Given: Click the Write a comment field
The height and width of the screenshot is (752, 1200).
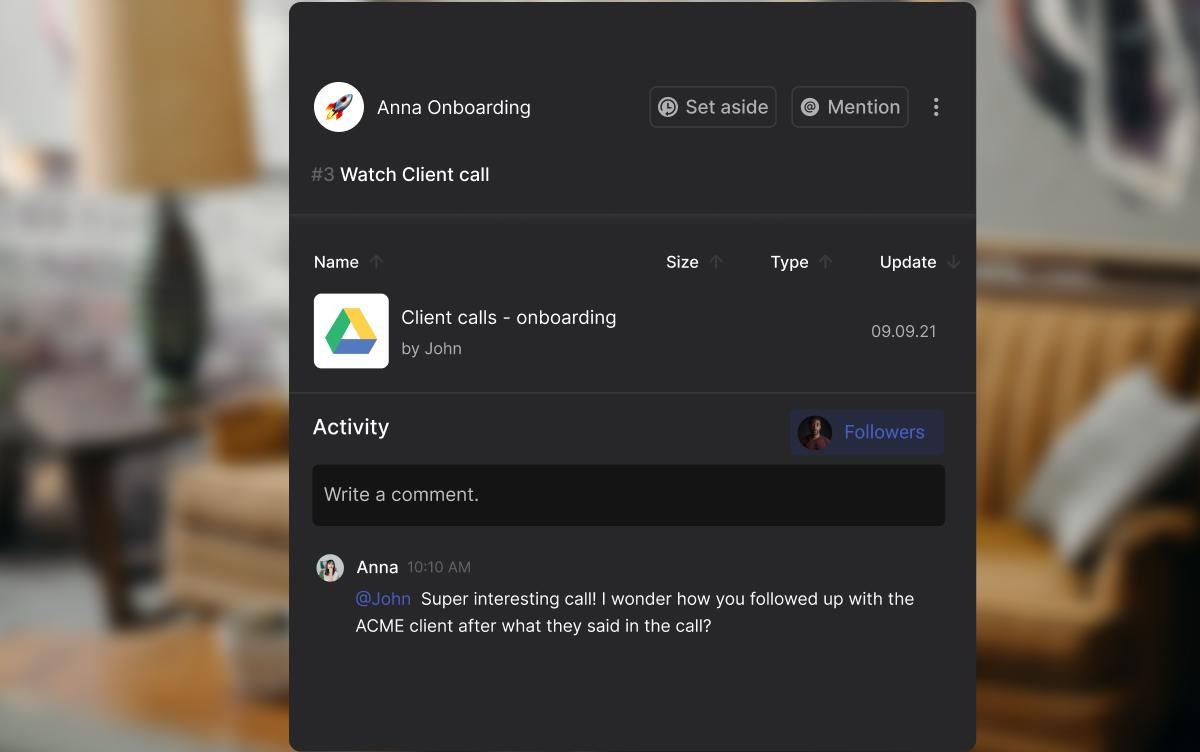Looking at the screenshot, I should pyautogui.click(x=628, y=495).
